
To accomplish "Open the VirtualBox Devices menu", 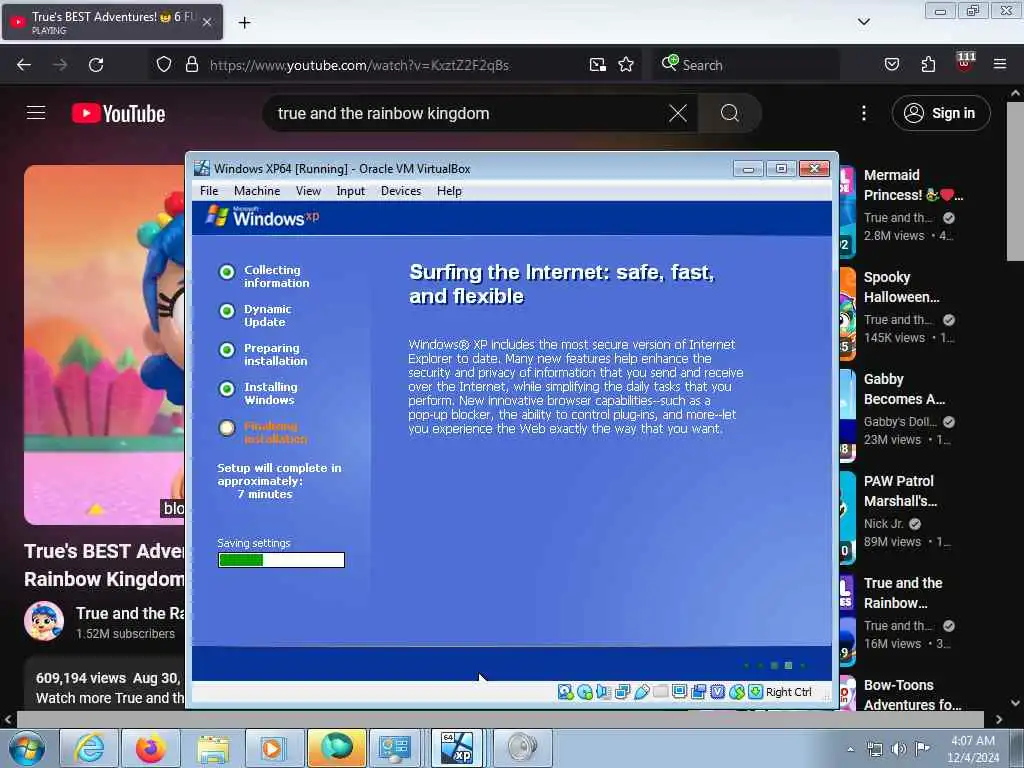I will 400,191.
